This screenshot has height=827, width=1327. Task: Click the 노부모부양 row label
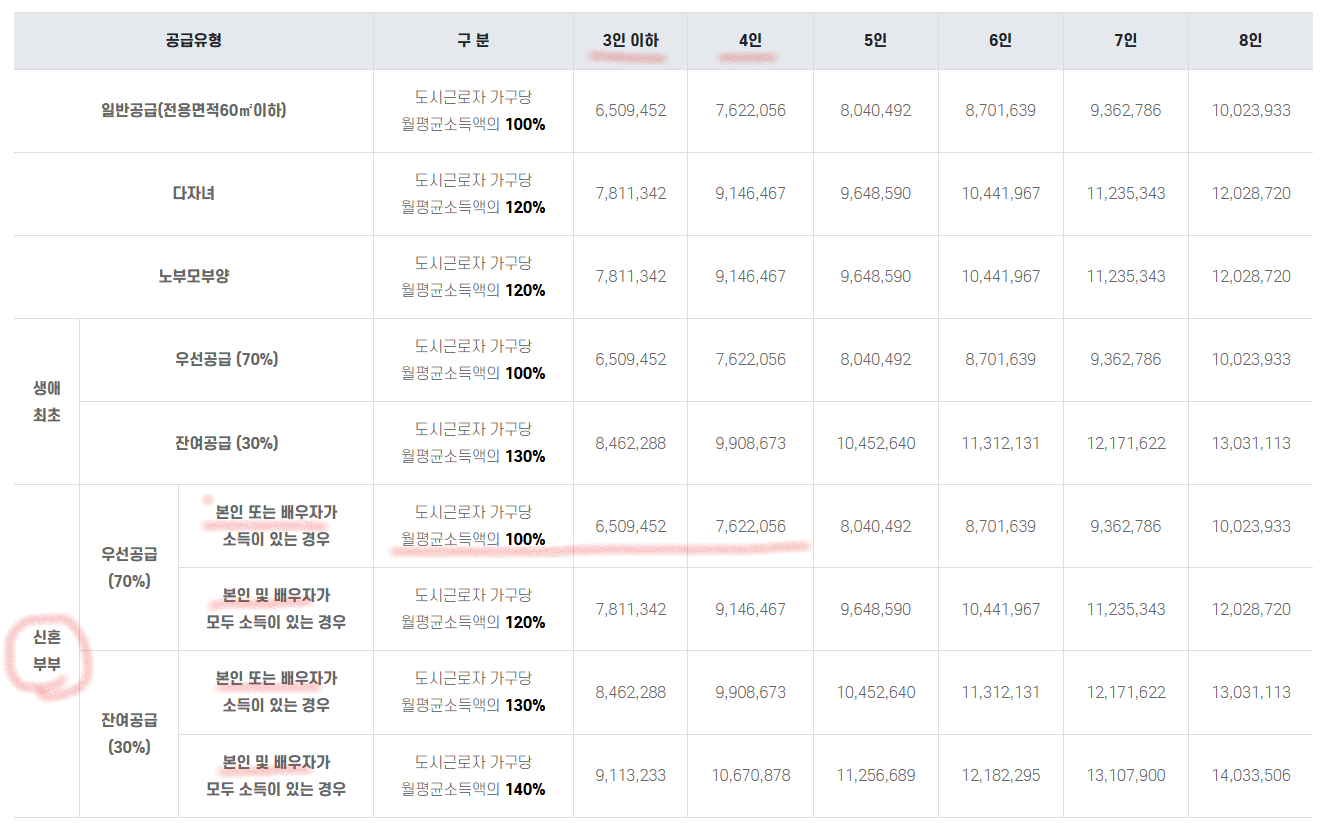point(191,277)
